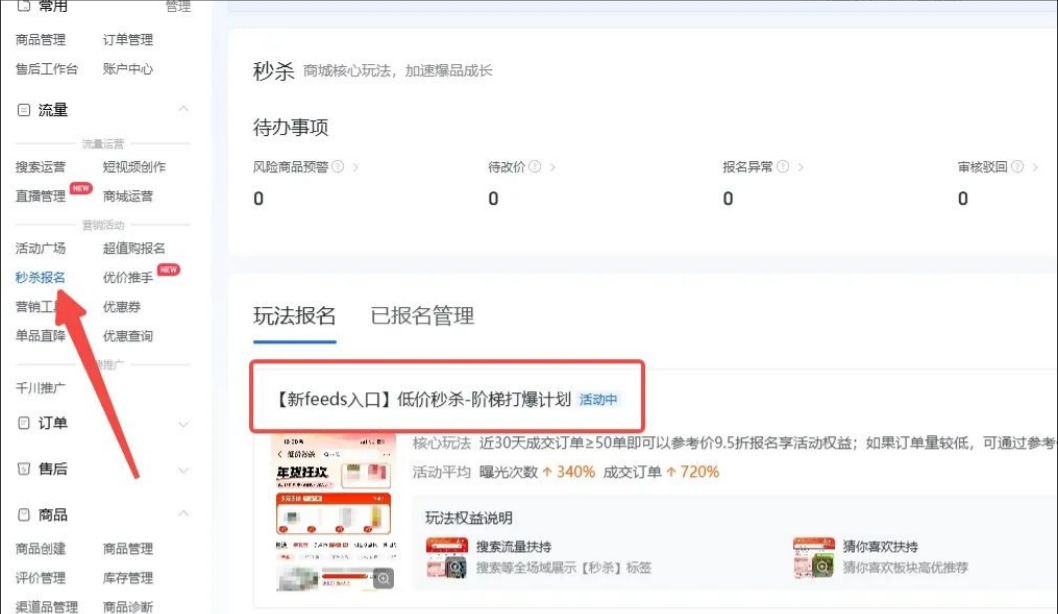Click the 风险商品预警 count value

258,198
